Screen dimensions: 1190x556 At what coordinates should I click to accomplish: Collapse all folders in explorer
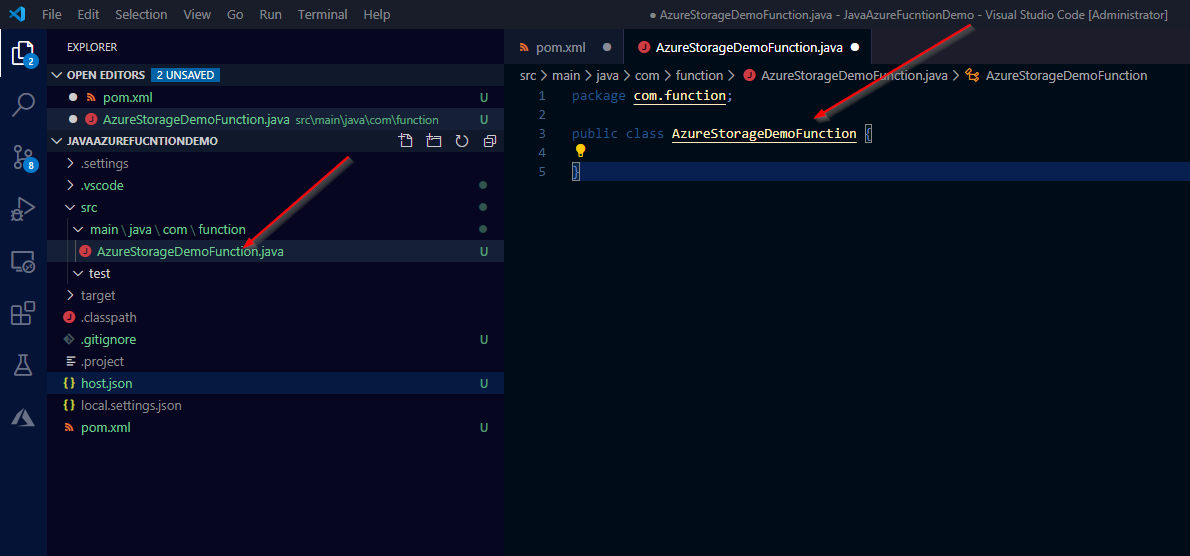coord(489,141)
